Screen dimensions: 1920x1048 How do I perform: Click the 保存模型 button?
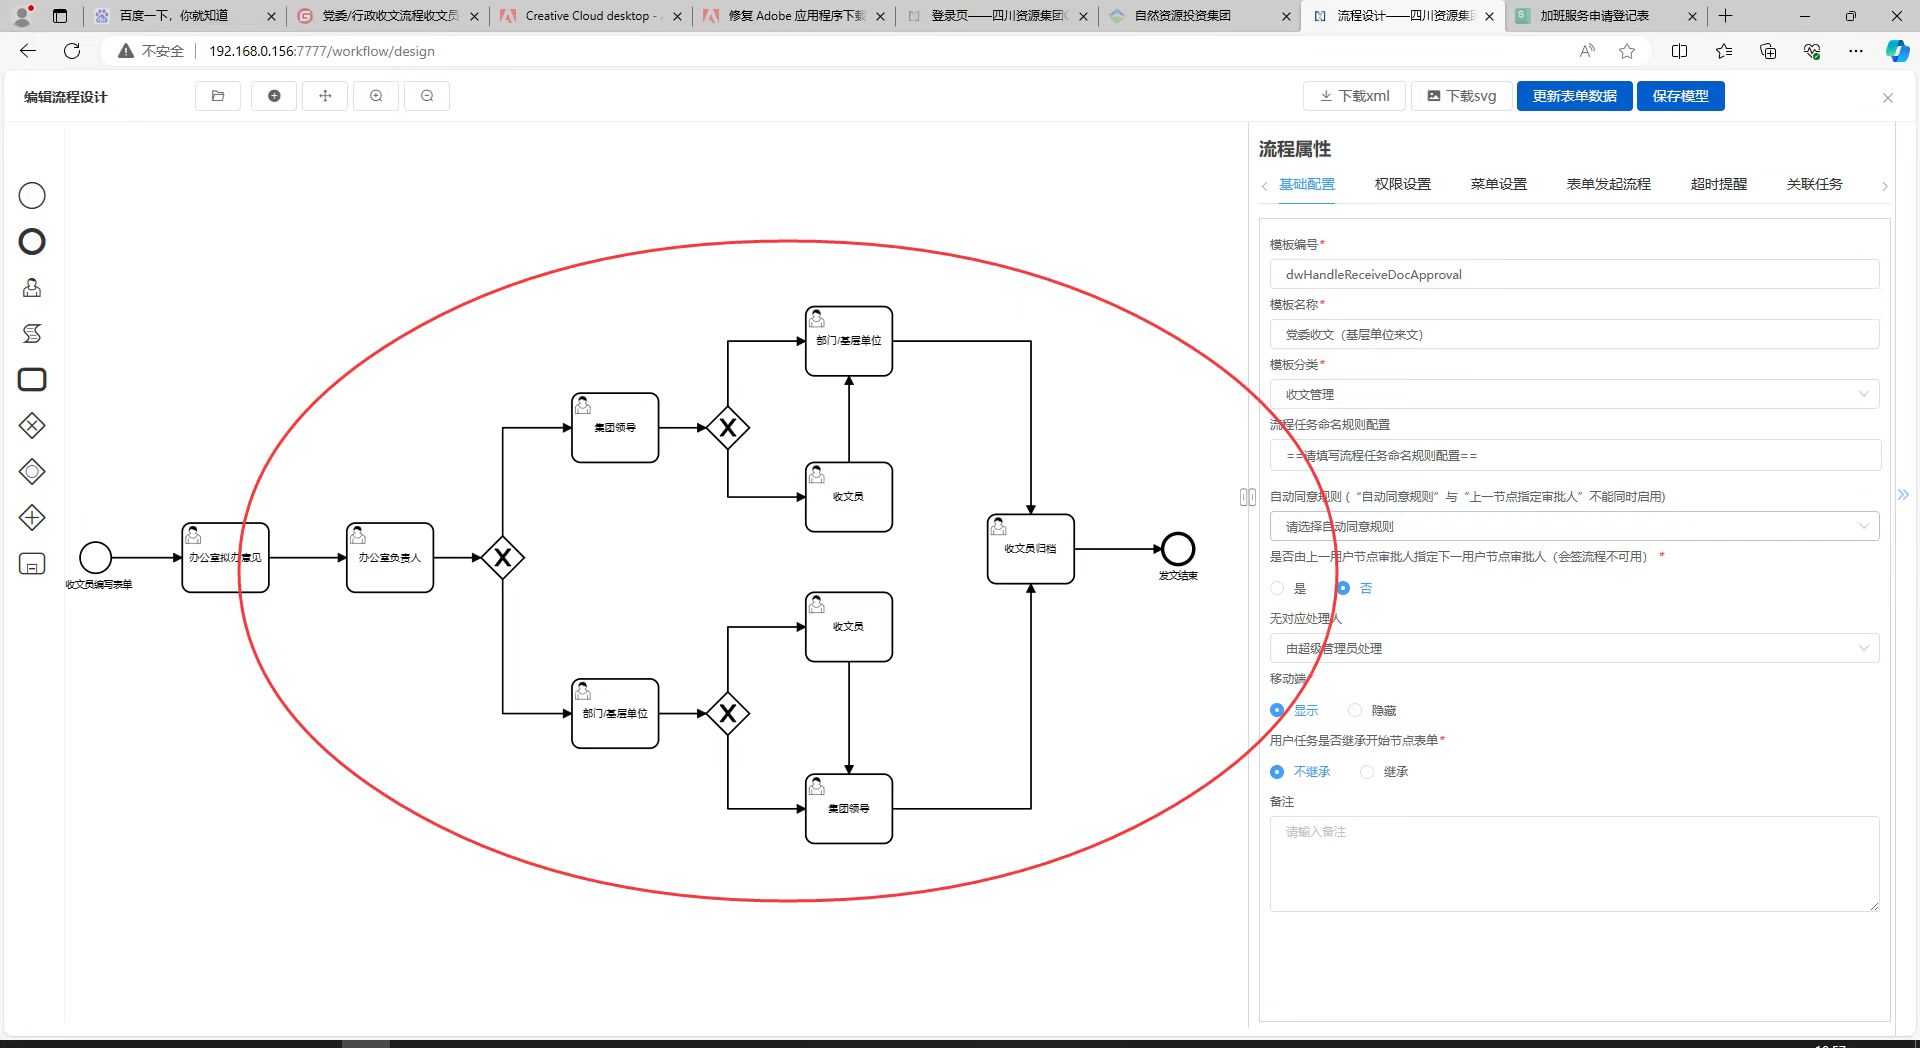pyautogui.click(x=1680, y=96)
